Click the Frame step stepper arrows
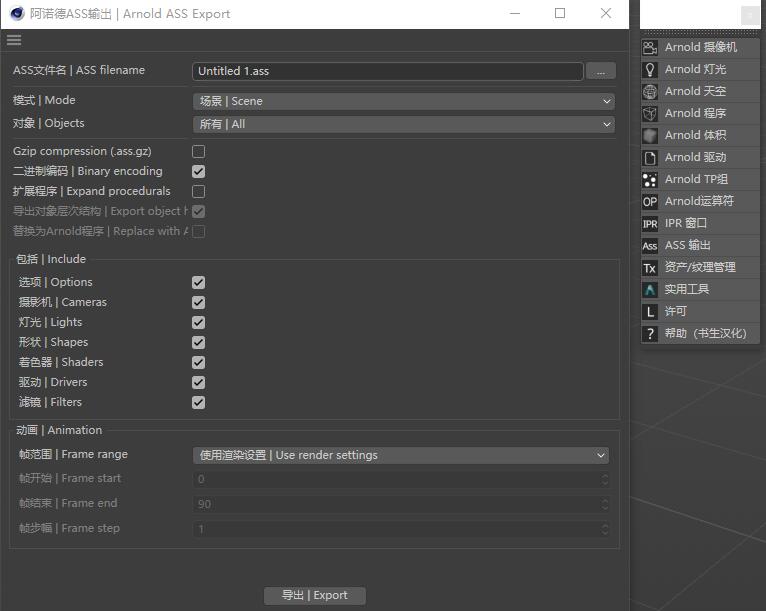This screenshot has height=611, width=766. [x=605, y=529]
